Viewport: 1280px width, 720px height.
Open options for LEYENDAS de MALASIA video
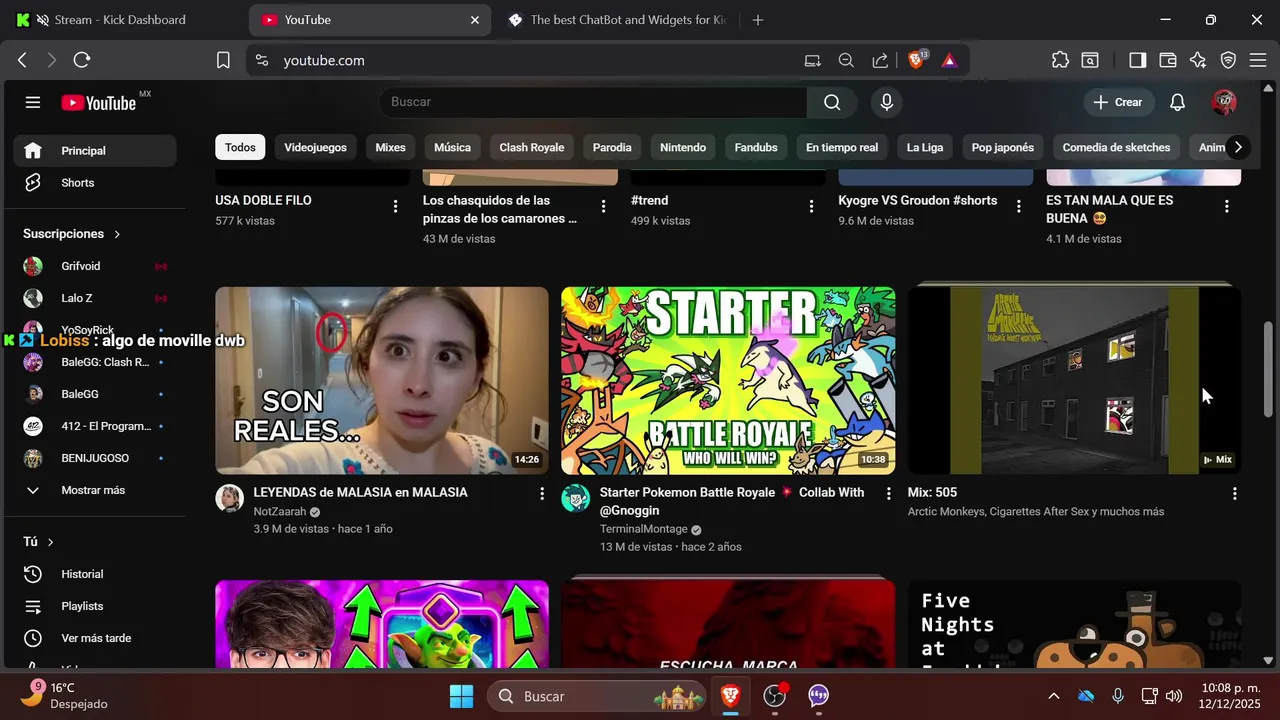tap(542, 493)
